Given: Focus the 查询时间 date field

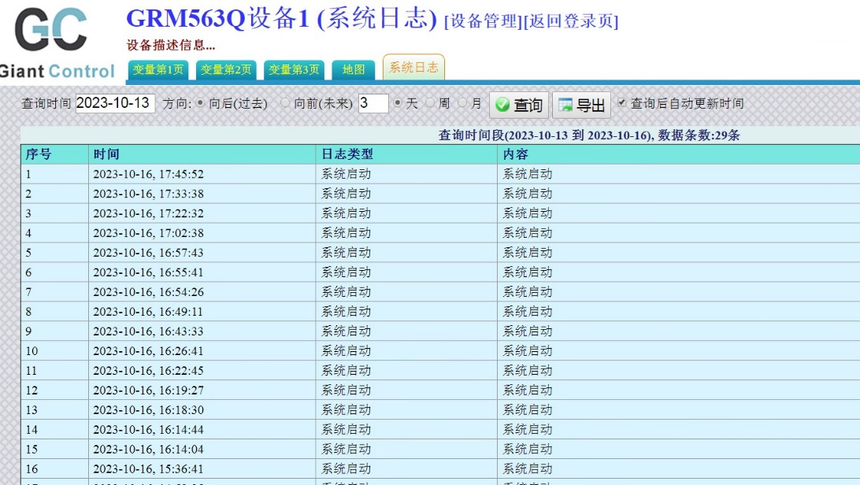Looking at the screenshot, I should pyautogui.click(x=115, y=103).
